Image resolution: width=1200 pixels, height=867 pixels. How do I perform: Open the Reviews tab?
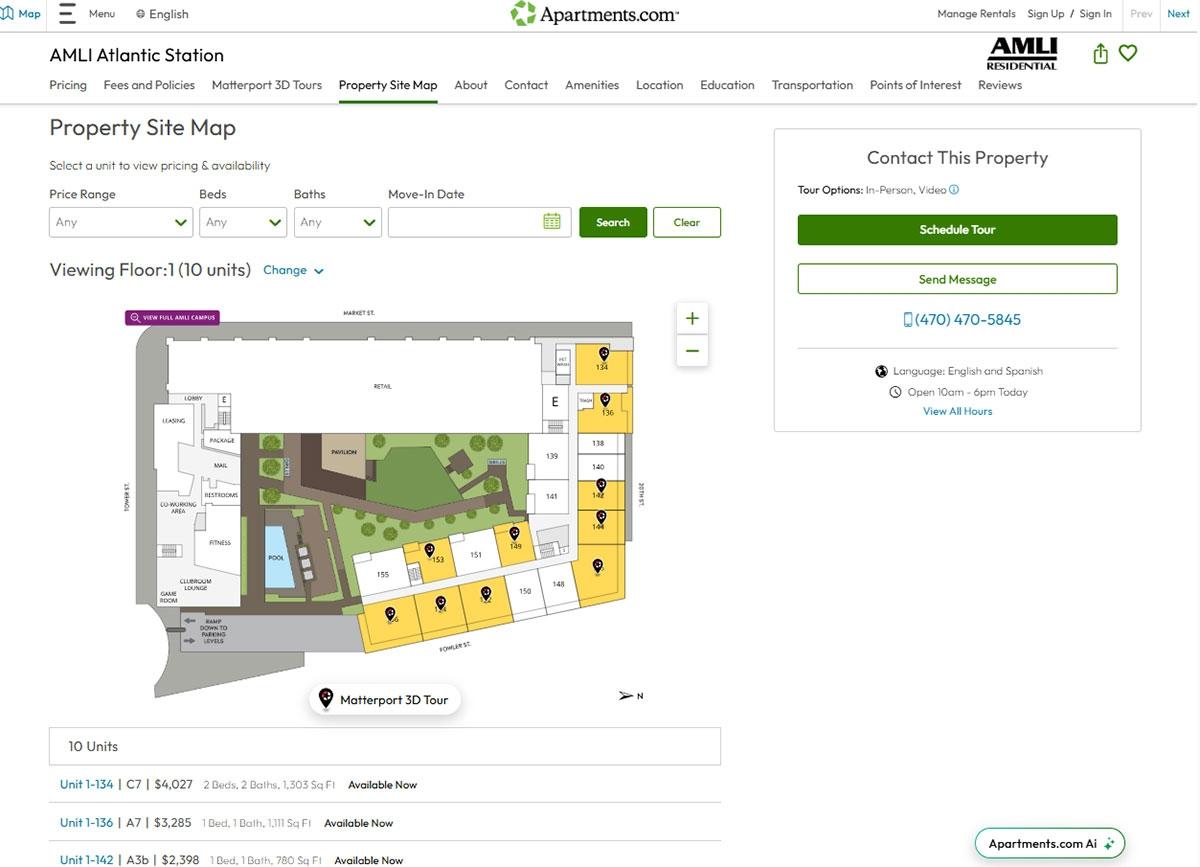point(1000,85)
